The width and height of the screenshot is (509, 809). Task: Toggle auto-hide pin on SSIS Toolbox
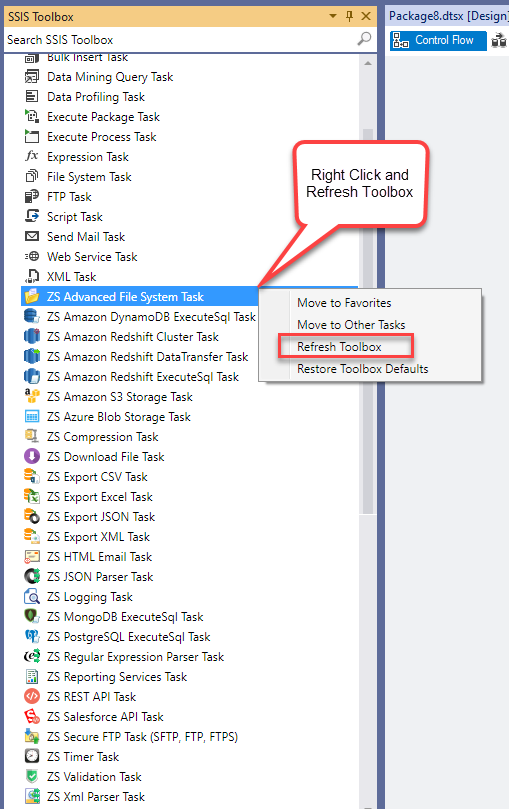[x=350, y=17]
